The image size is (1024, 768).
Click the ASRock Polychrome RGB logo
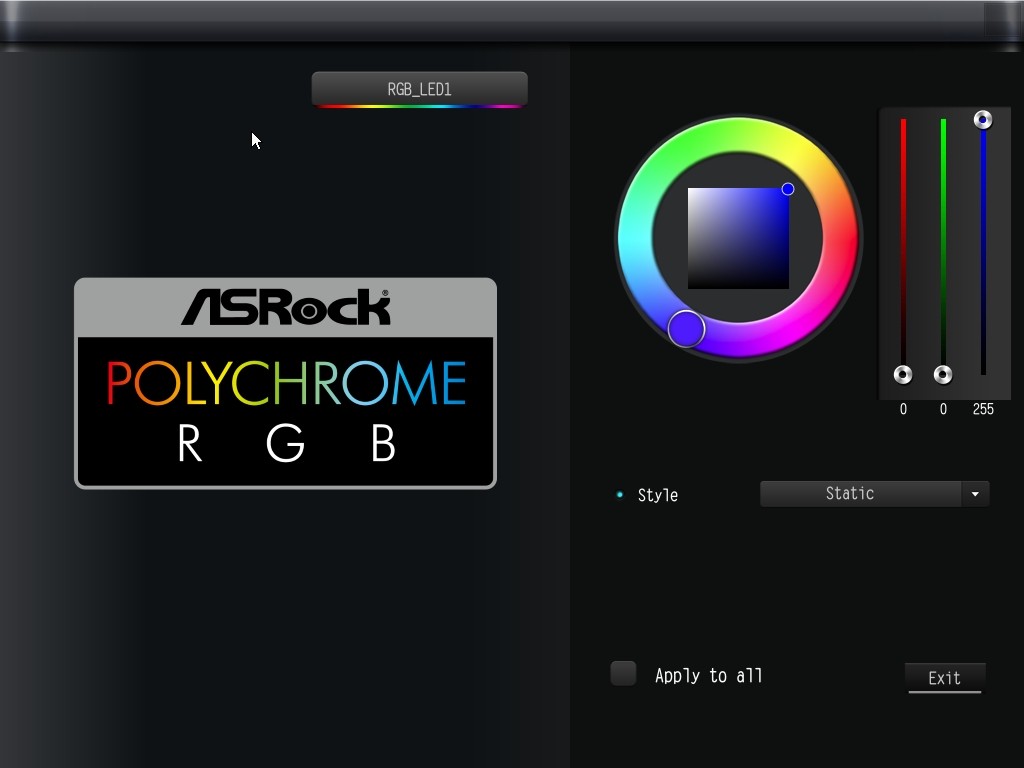(x=285, y=383)
